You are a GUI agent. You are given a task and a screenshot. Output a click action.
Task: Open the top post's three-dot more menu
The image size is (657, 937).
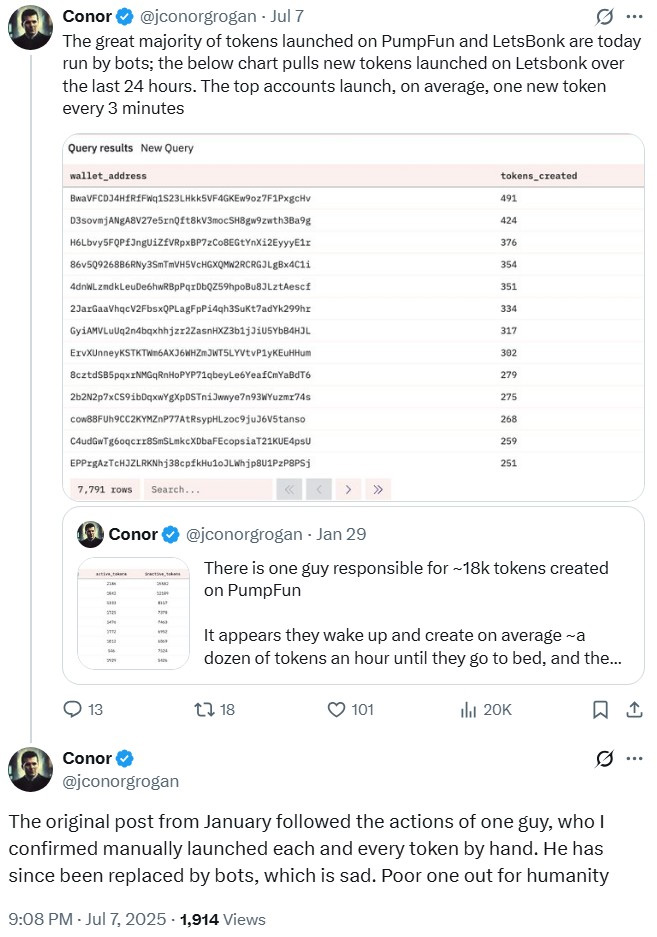(634, 17)
